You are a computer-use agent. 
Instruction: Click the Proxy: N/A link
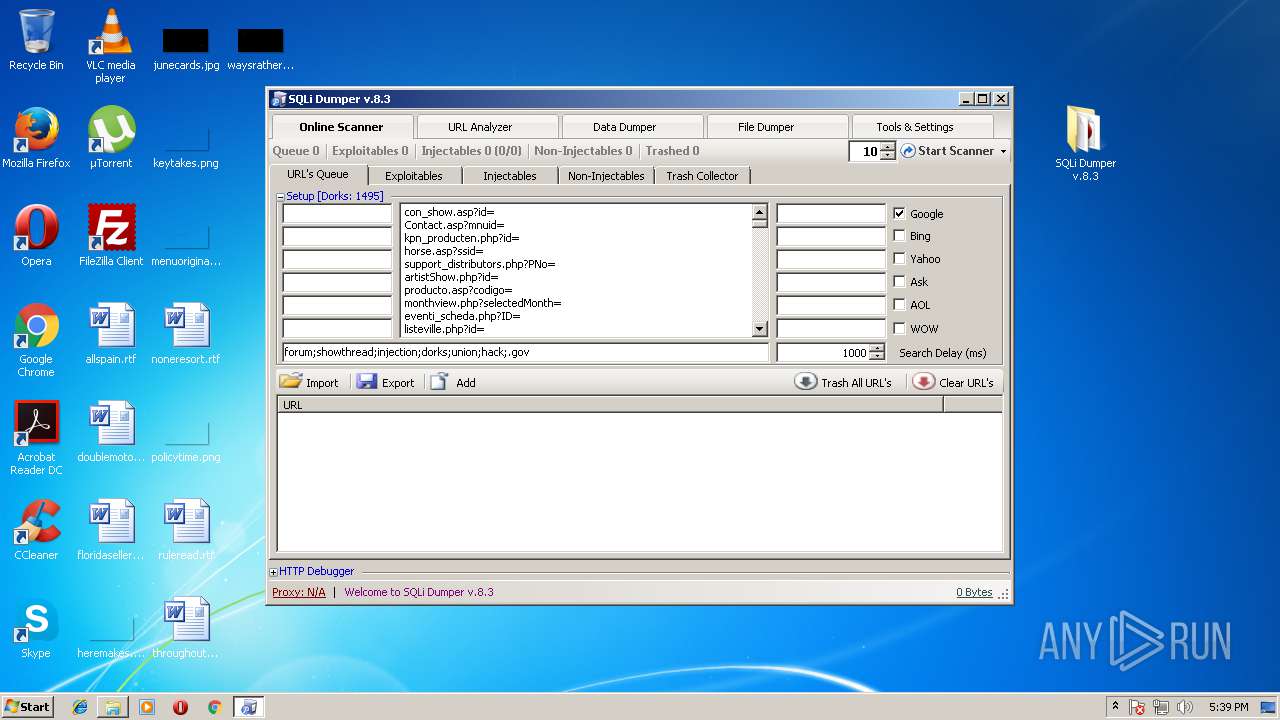[x=299, y=592]
